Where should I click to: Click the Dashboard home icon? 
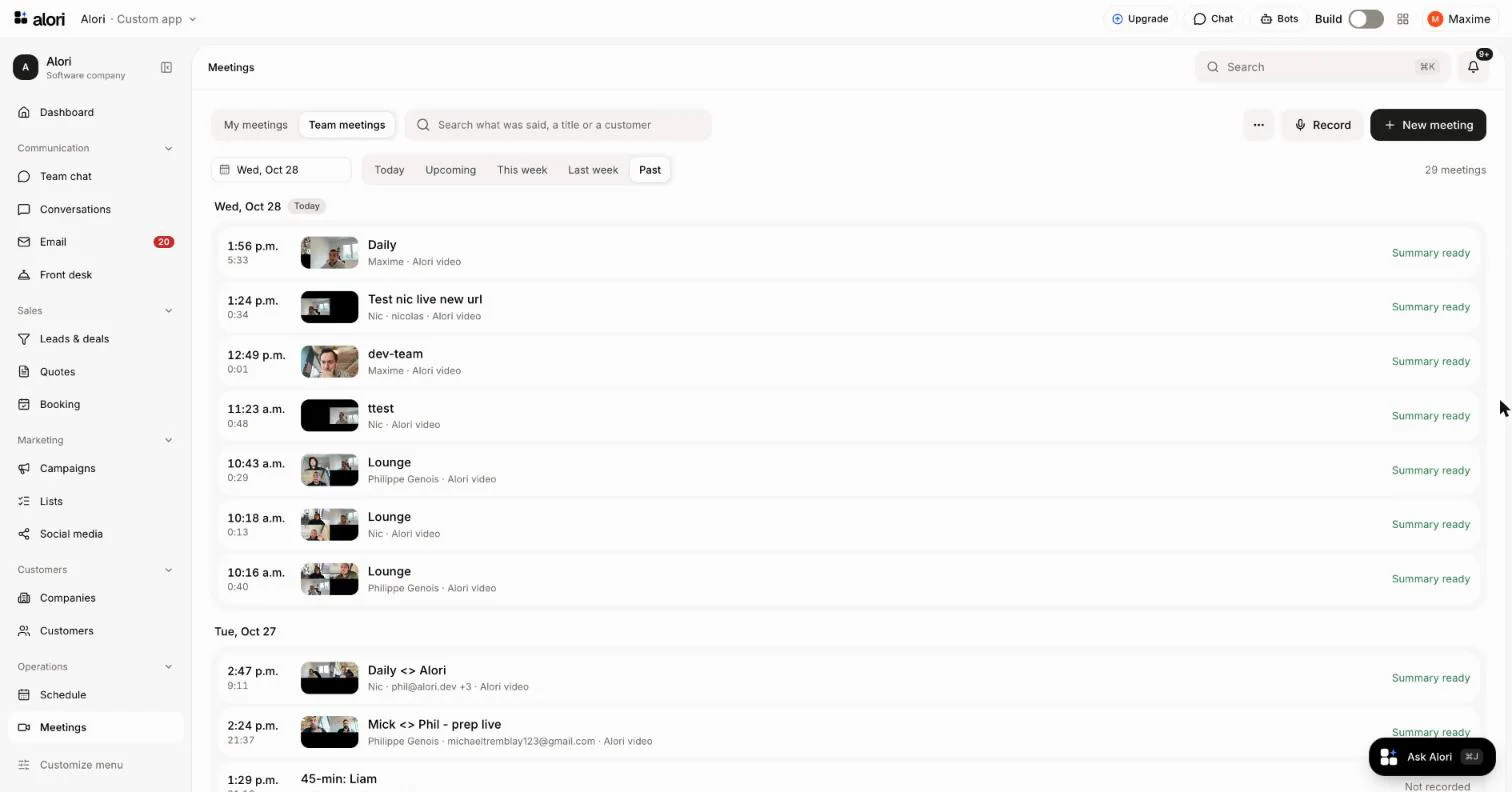24,113
